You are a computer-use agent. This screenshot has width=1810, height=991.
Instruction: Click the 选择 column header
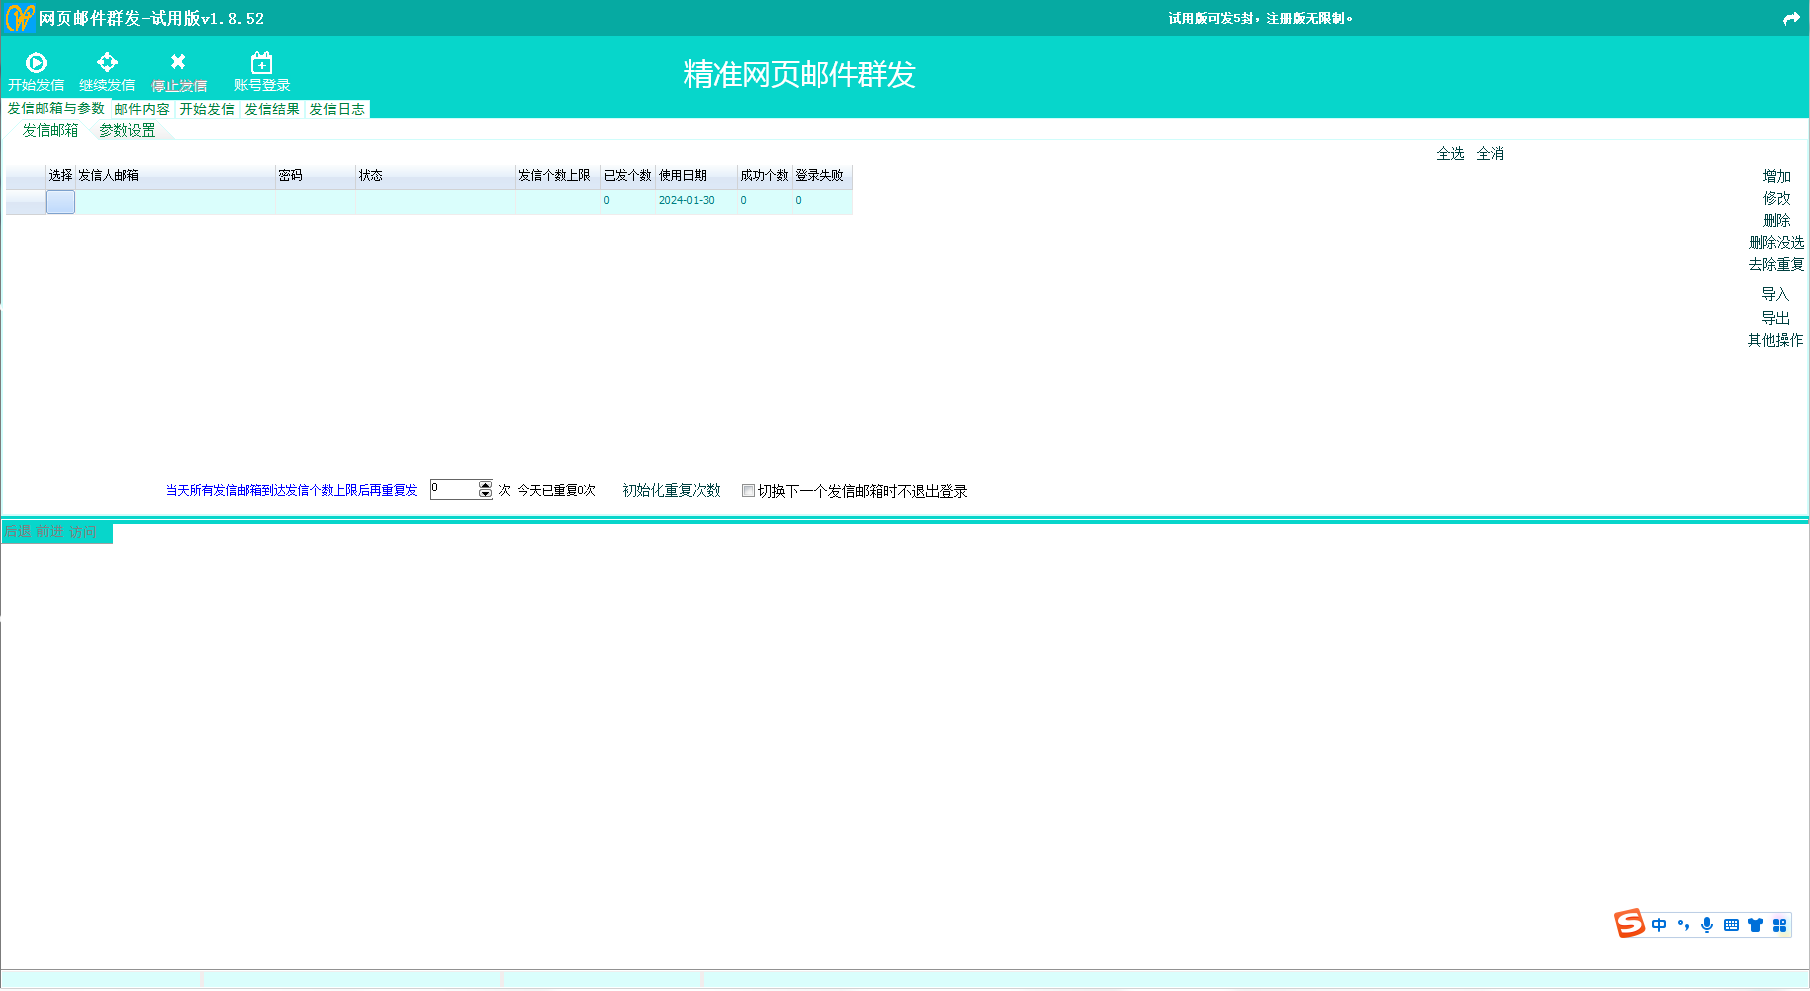tap(60, 175)
